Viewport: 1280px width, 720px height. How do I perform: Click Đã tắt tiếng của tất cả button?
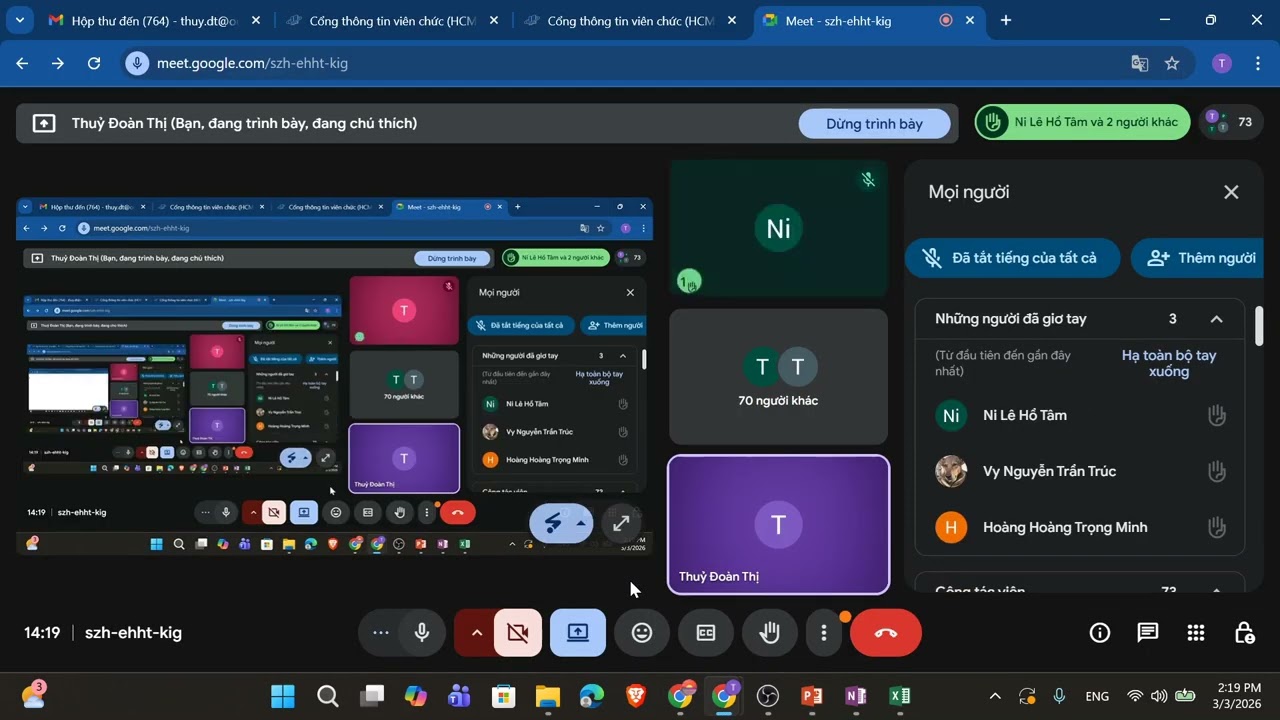[1010, 258]
